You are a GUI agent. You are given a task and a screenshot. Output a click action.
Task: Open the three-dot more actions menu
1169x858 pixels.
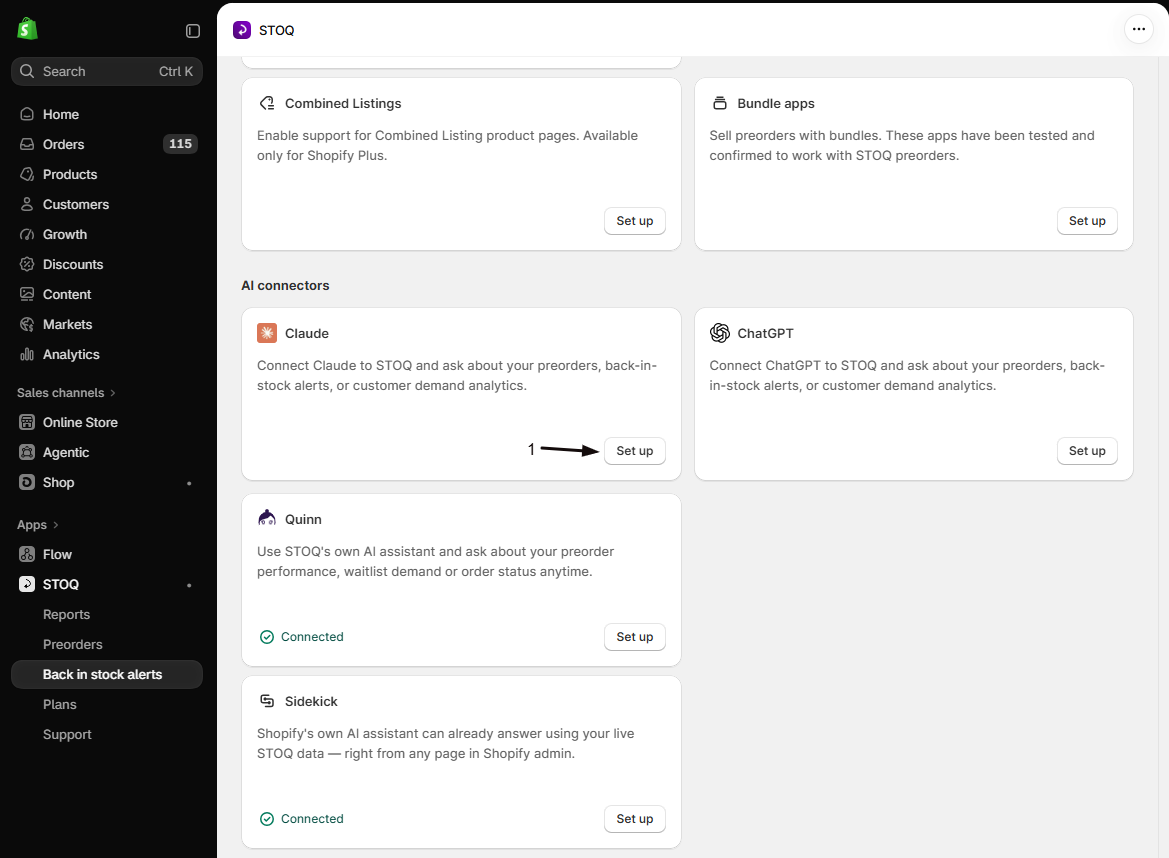pos(1138,29)
